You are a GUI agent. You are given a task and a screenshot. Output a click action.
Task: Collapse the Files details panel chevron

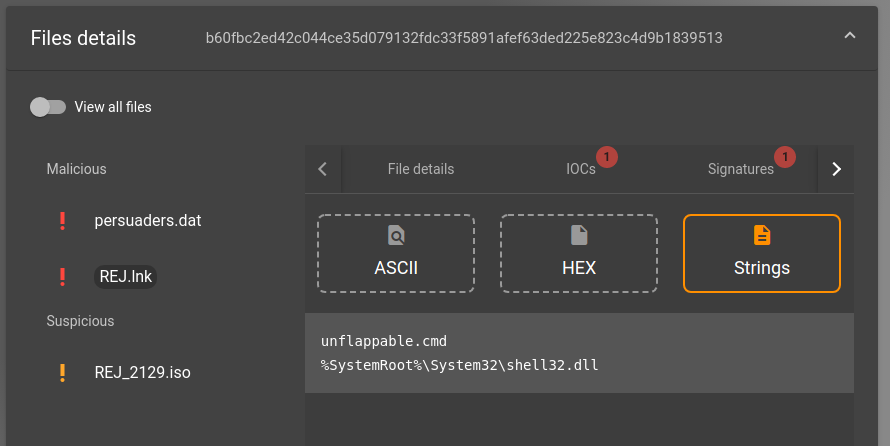tap(850, 36)
